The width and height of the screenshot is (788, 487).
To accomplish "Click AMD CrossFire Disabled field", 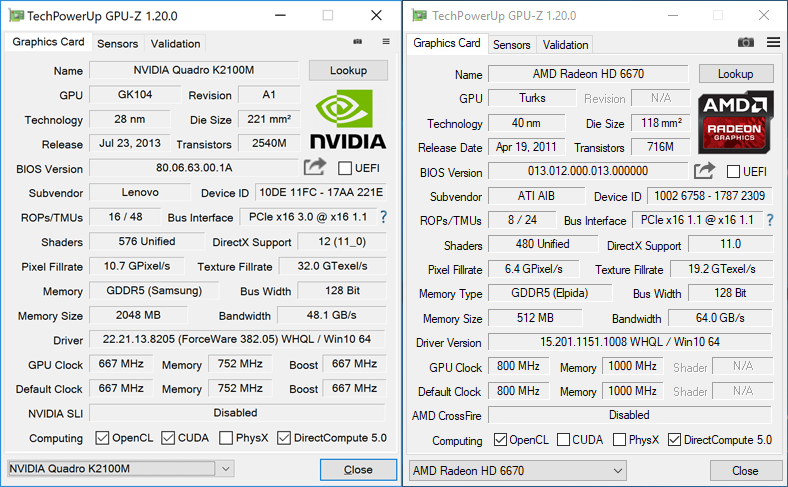I will (x=630, y=415).
